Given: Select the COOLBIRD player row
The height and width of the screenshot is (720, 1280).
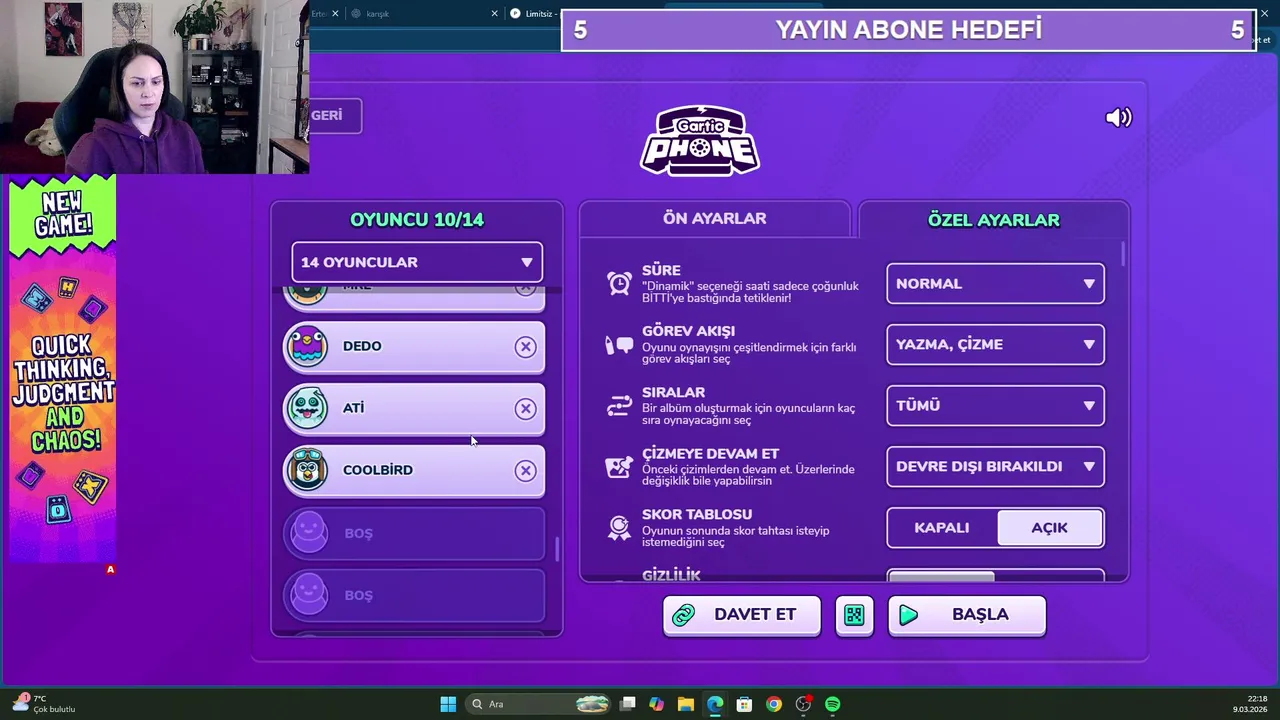Looking at the screenshot, I should click(x=414, y=470).
